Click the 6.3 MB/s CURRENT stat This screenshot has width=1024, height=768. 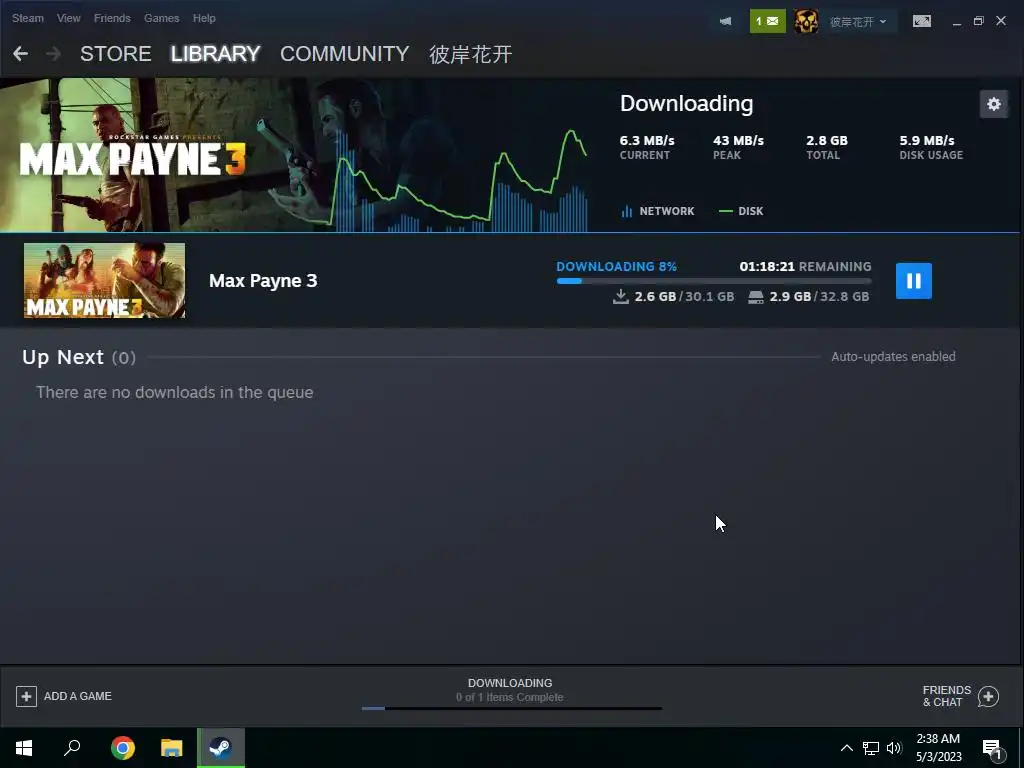647,147
